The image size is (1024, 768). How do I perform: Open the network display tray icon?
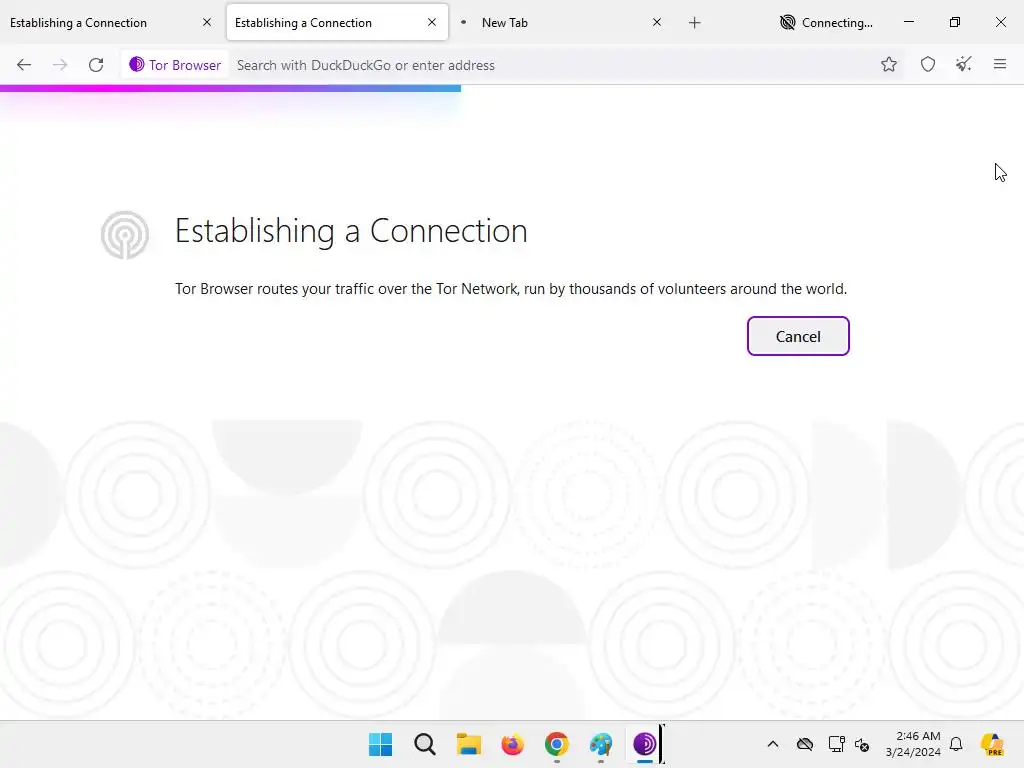(836, 744)
